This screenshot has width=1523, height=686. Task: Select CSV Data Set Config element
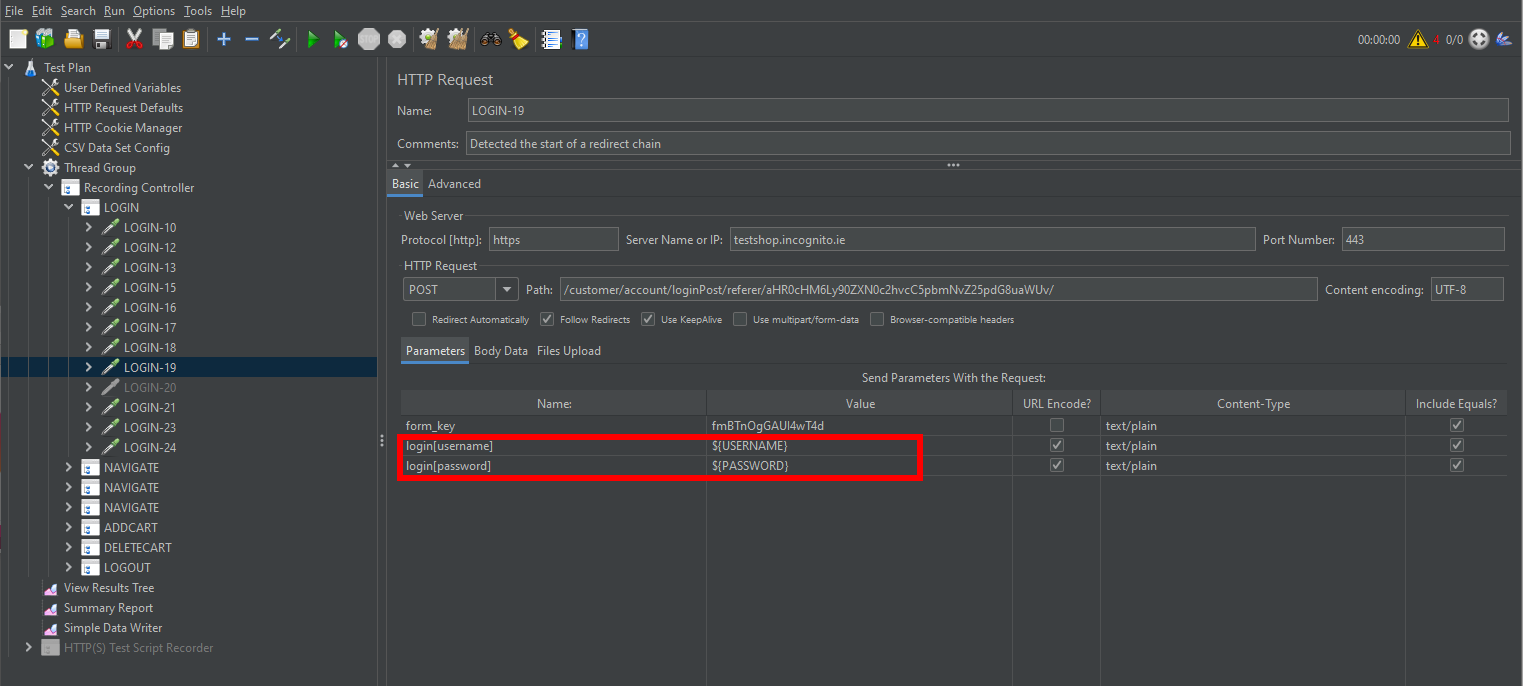tap(117, 148)
